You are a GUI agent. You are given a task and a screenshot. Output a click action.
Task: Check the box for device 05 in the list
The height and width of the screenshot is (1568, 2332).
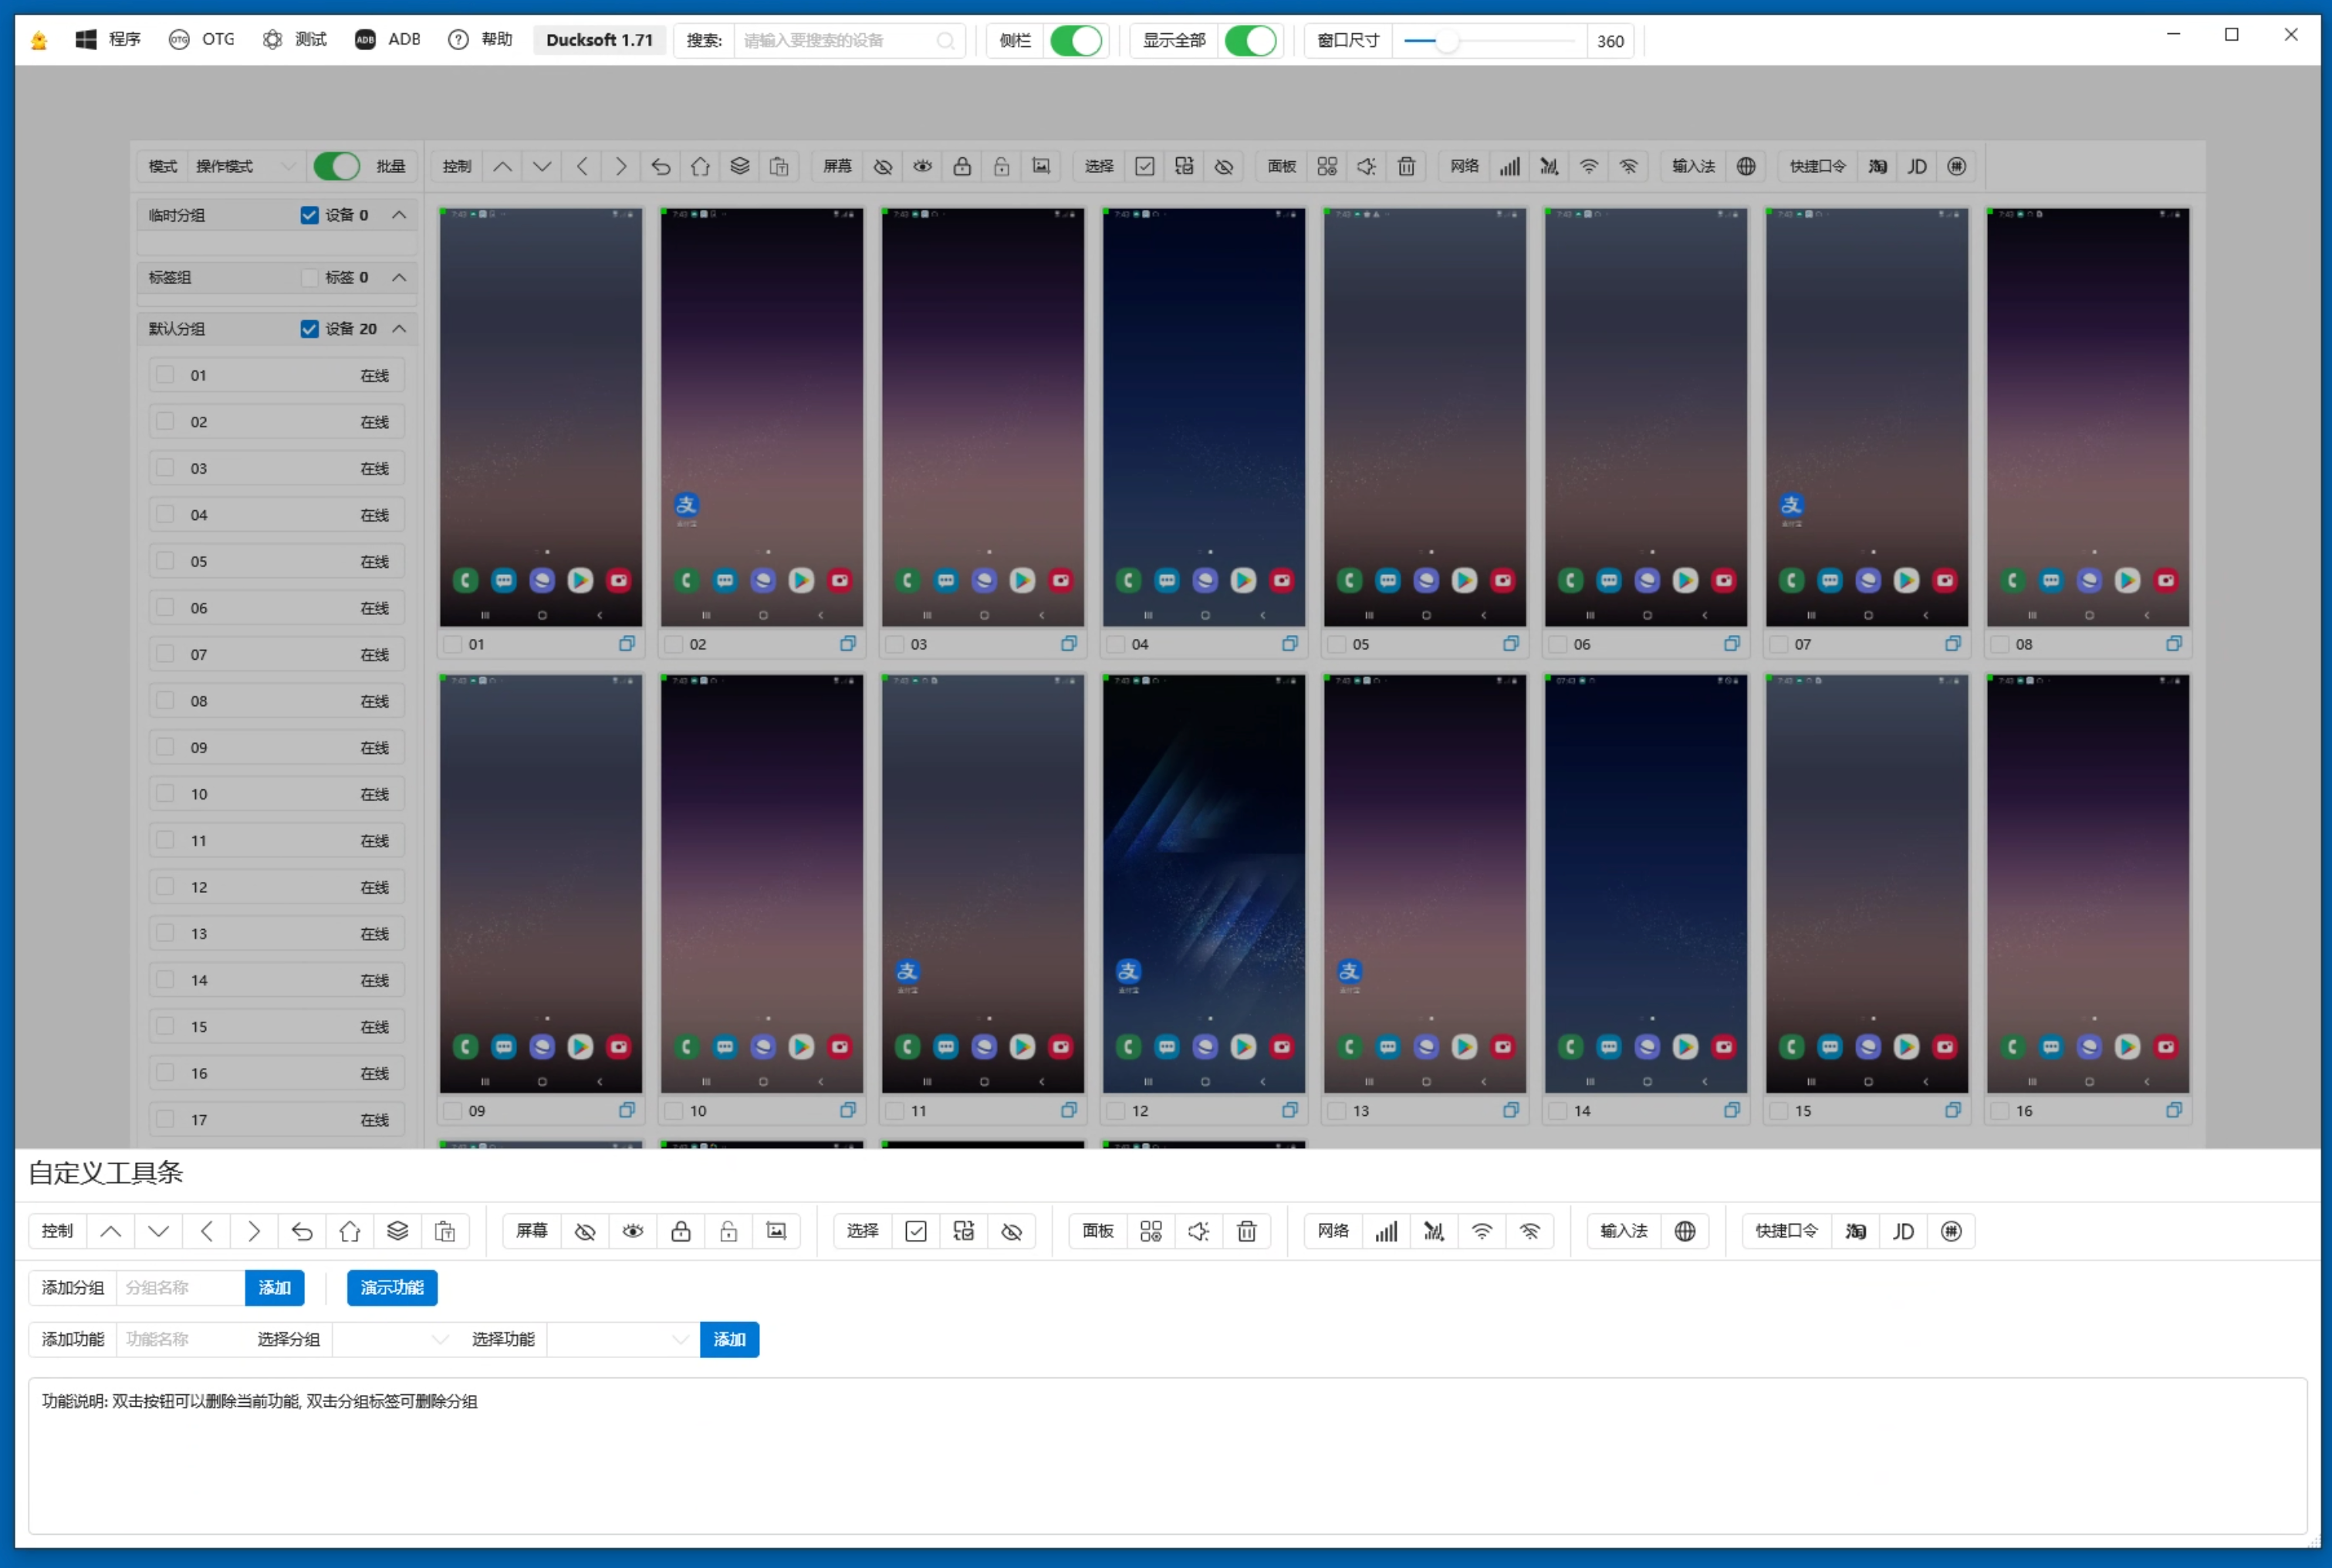tap(166, 561)
